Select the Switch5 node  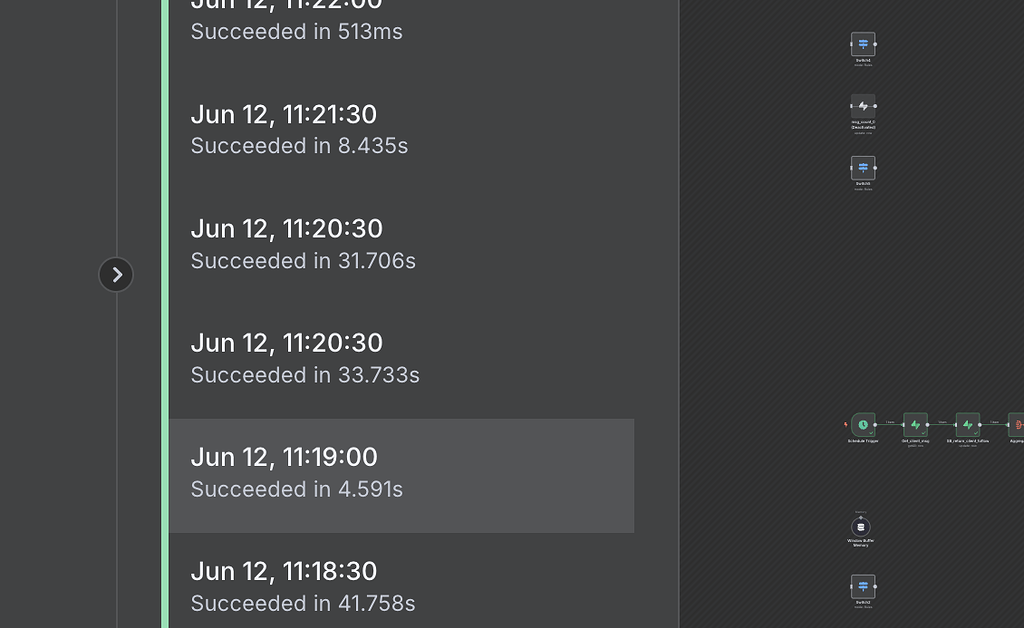coord(861,169)
